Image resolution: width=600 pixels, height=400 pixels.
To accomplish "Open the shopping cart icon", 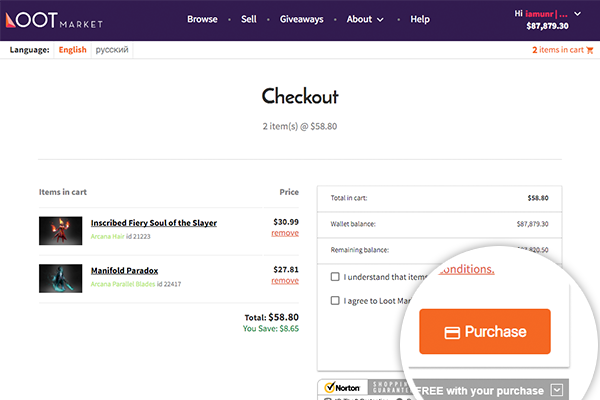I will pos(590,50).
